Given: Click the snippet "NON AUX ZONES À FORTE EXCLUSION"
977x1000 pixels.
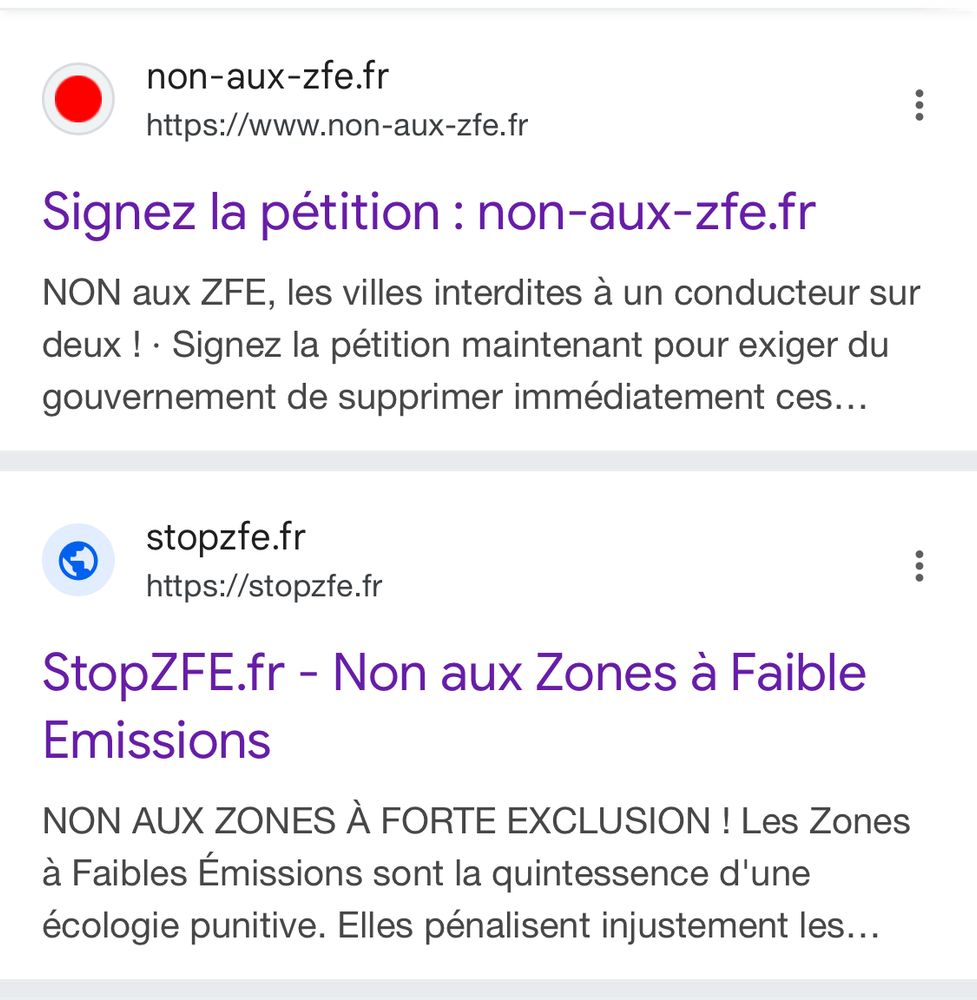Looking at the screenshot, I should [376, 820].
